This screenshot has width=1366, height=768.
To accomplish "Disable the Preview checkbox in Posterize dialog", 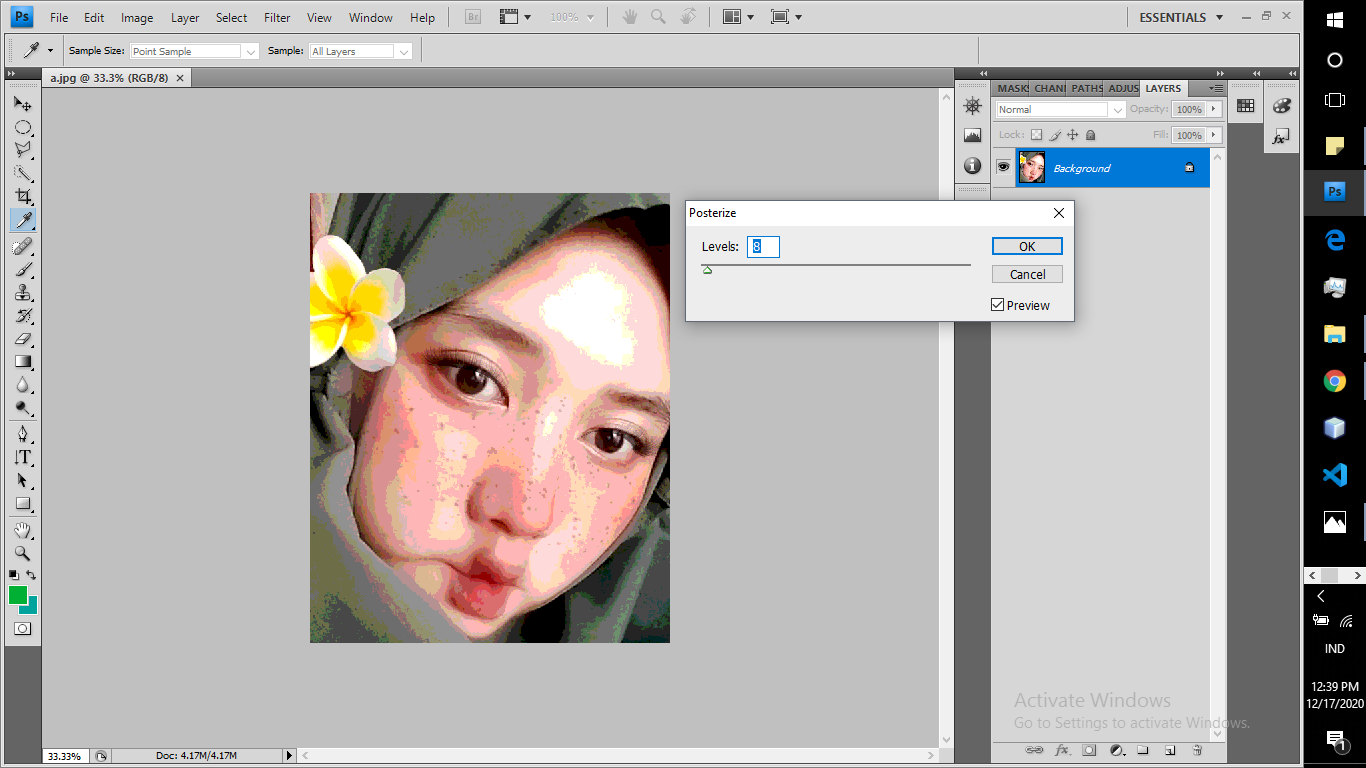I will [996, 305].
